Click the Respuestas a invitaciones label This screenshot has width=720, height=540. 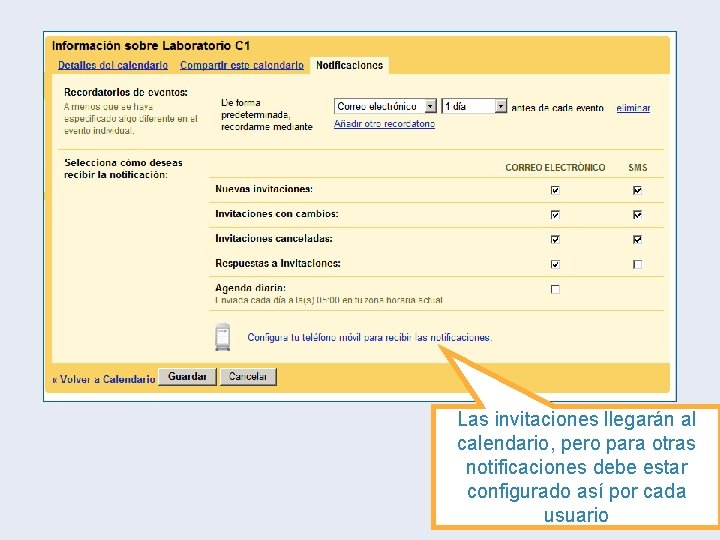pos(278,263)
